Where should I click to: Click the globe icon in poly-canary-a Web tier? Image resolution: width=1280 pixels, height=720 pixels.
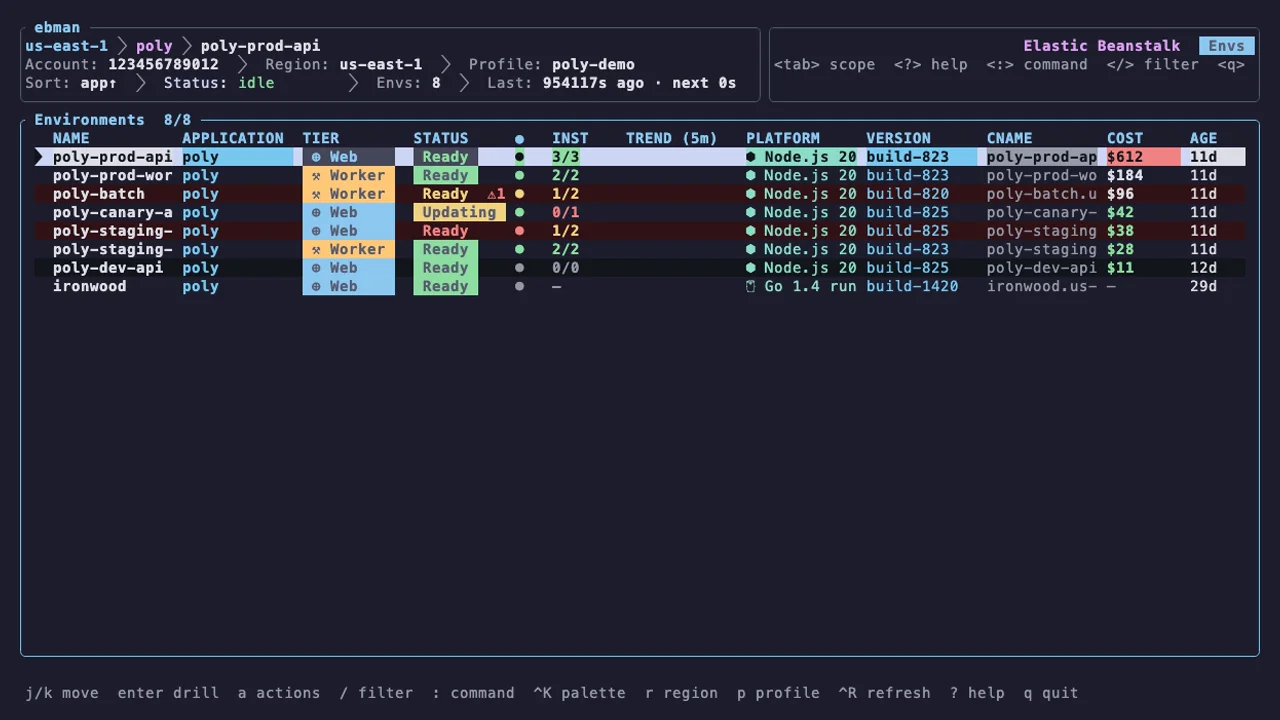pyautogui.click(x=316, y=212)
